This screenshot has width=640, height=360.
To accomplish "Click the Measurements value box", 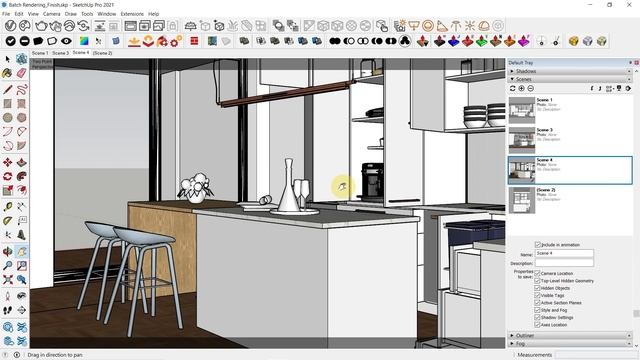I will (x=596, y=355).
